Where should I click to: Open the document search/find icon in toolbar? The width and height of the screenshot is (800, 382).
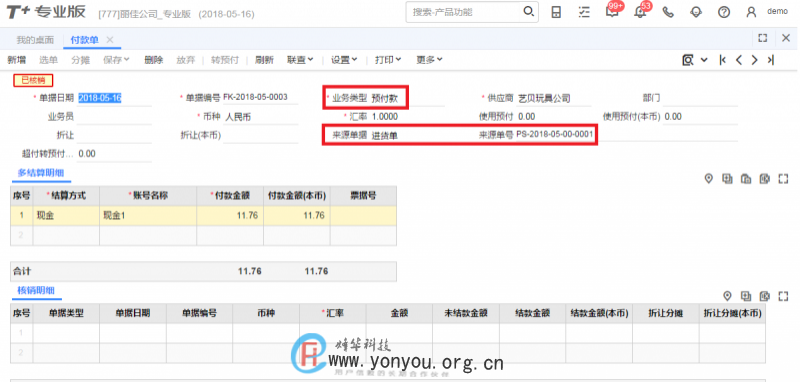point(688,60)
